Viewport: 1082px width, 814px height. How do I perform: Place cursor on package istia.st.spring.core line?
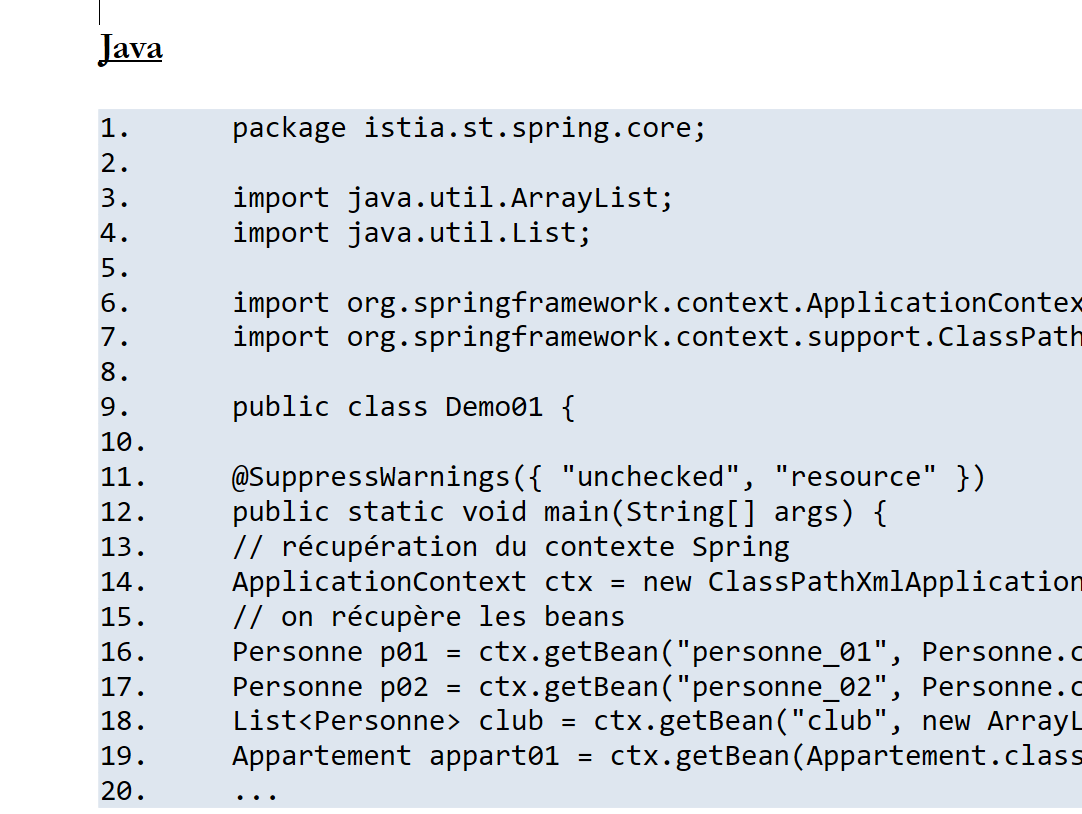(468, 129)
